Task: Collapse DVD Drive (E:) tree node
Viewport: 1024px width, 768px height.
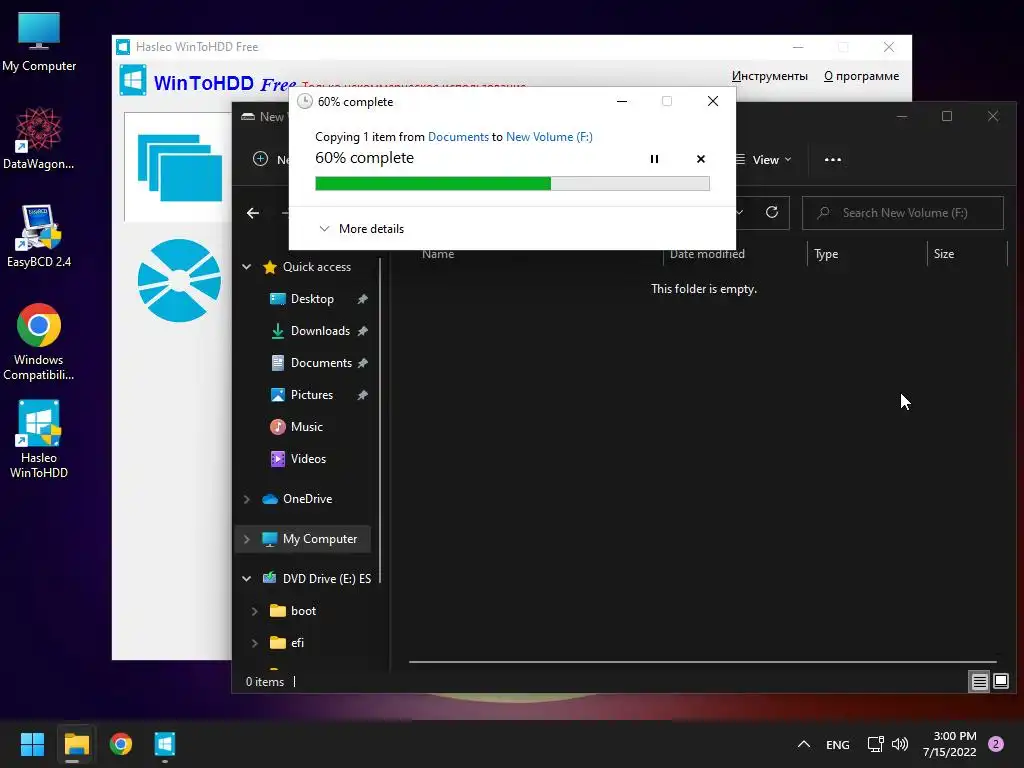Action: coord(247,579)
